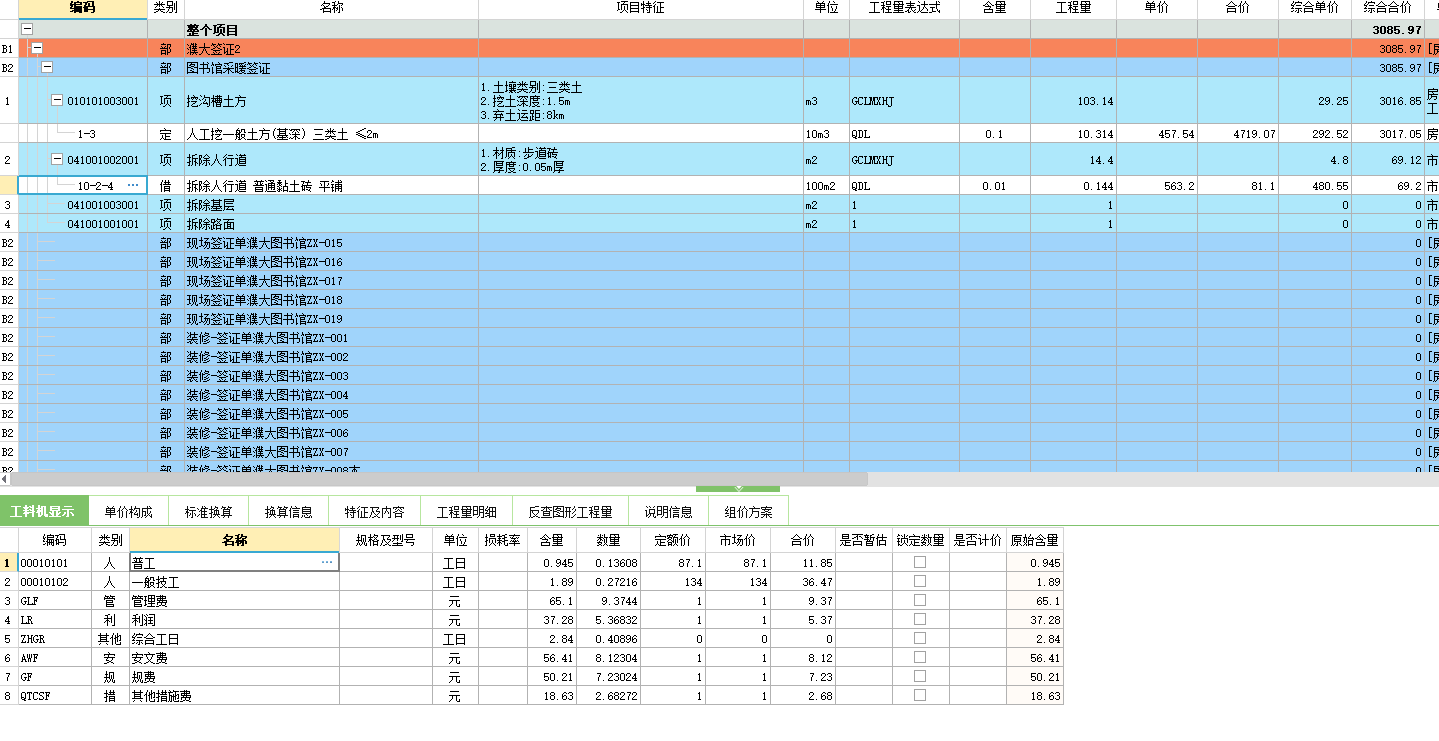This screenshot has width=1439, height=741.
Task: Select row 装修-签证单濮大图书馆ZX-002
Action: [x=720, y=357]
